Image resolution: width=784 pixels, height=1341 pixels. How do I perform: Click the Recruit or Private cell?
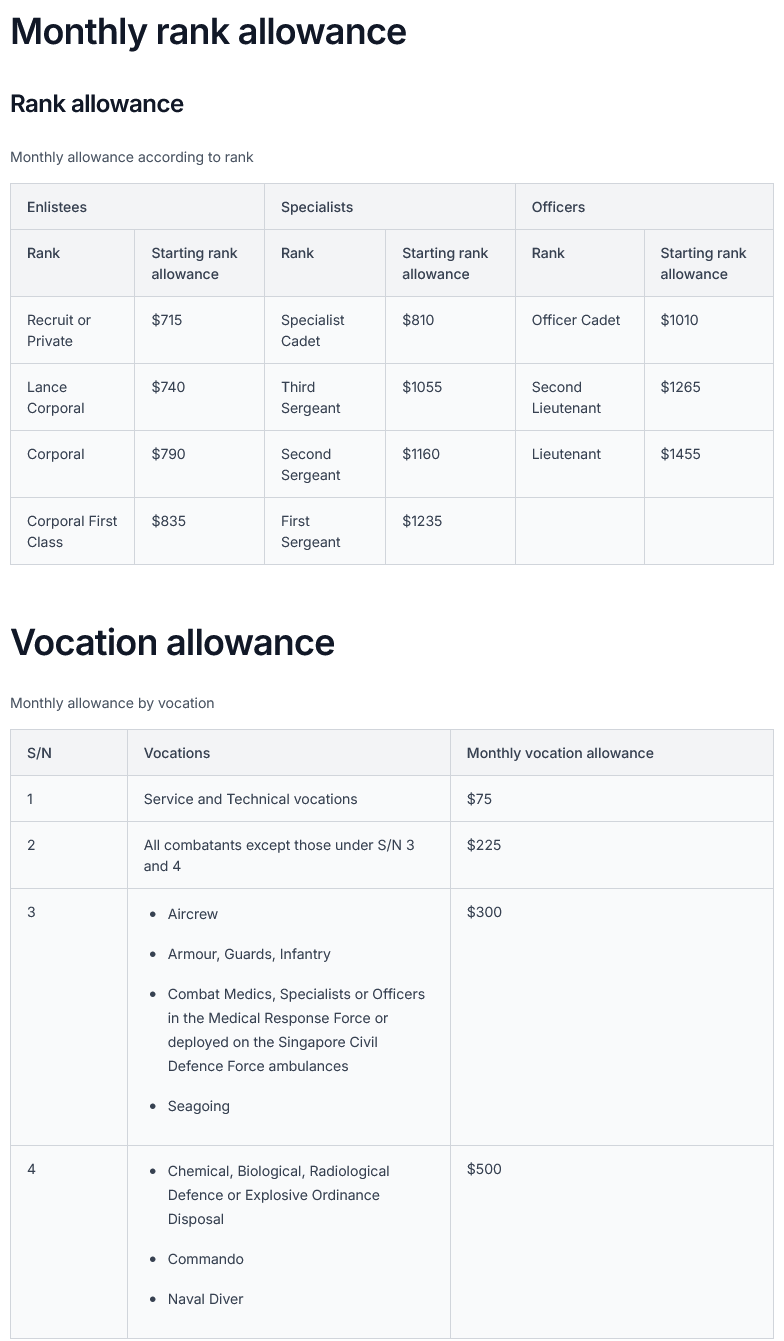[x=59, y=330]
